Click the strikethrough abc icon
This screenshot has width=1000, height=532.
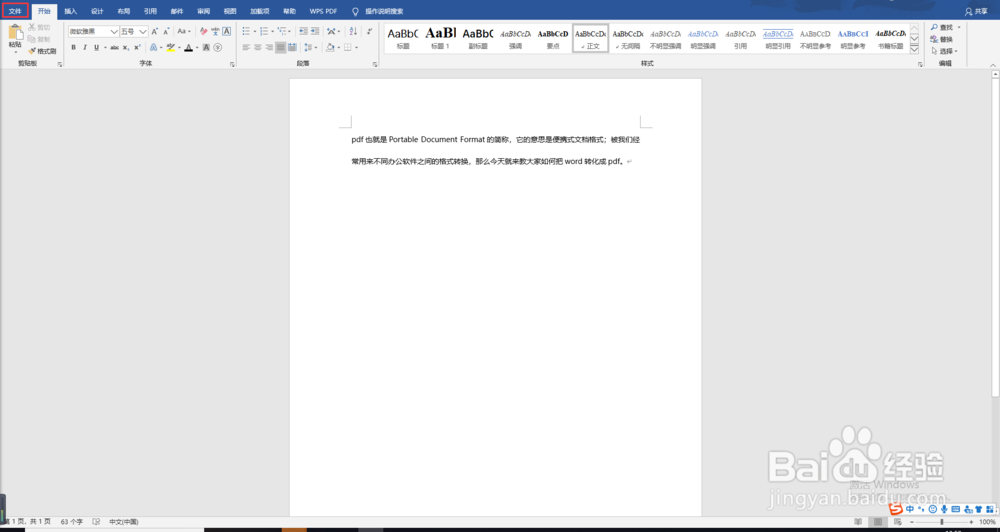point(114,47)
